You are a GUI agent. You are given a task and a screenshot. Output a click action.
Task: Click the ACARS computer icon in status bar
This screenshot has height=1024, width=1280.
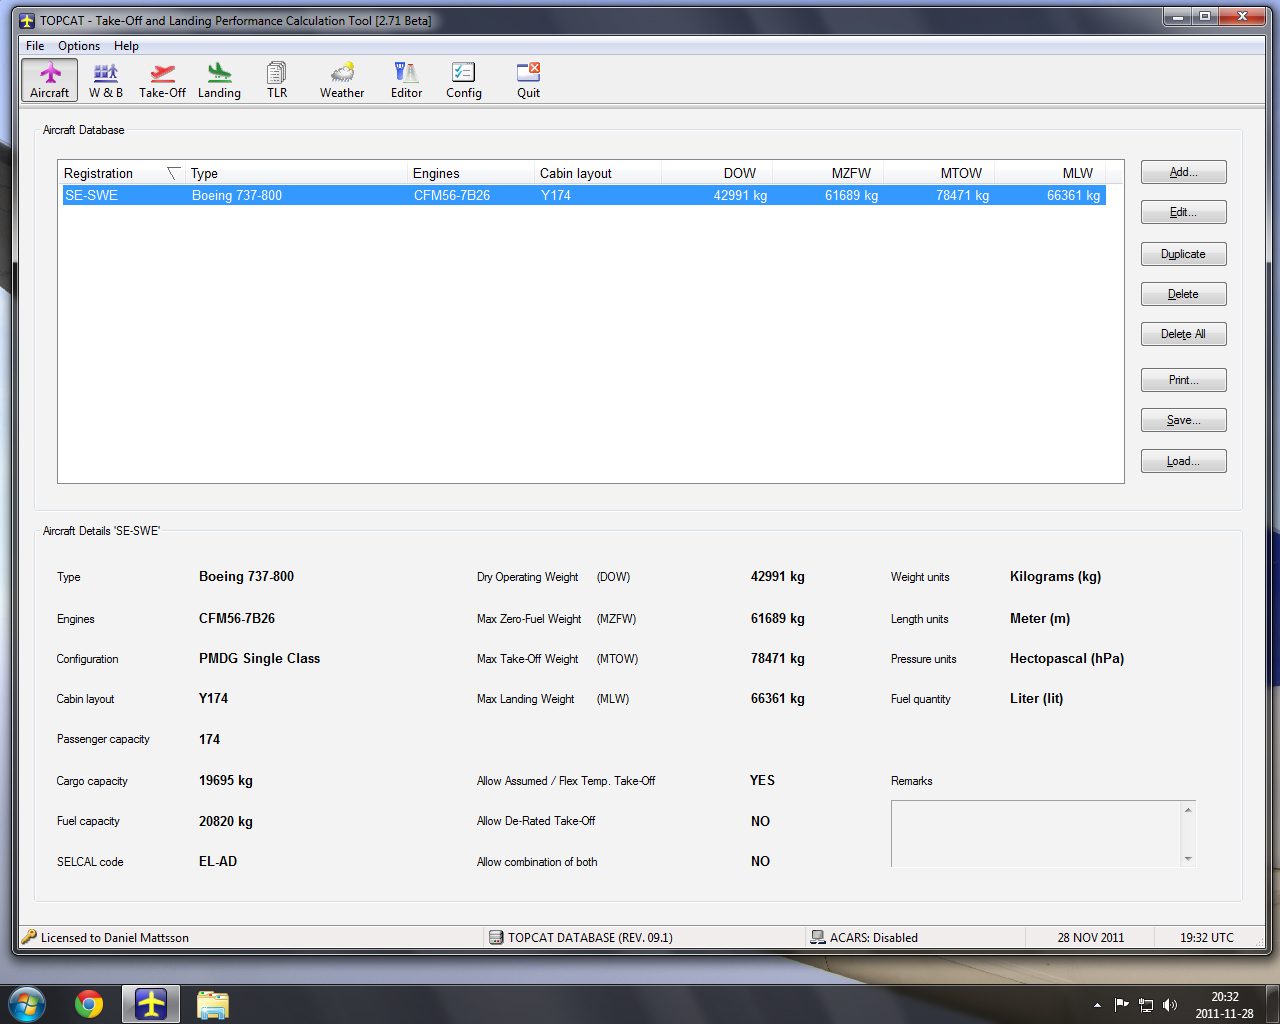pos(818,937)
